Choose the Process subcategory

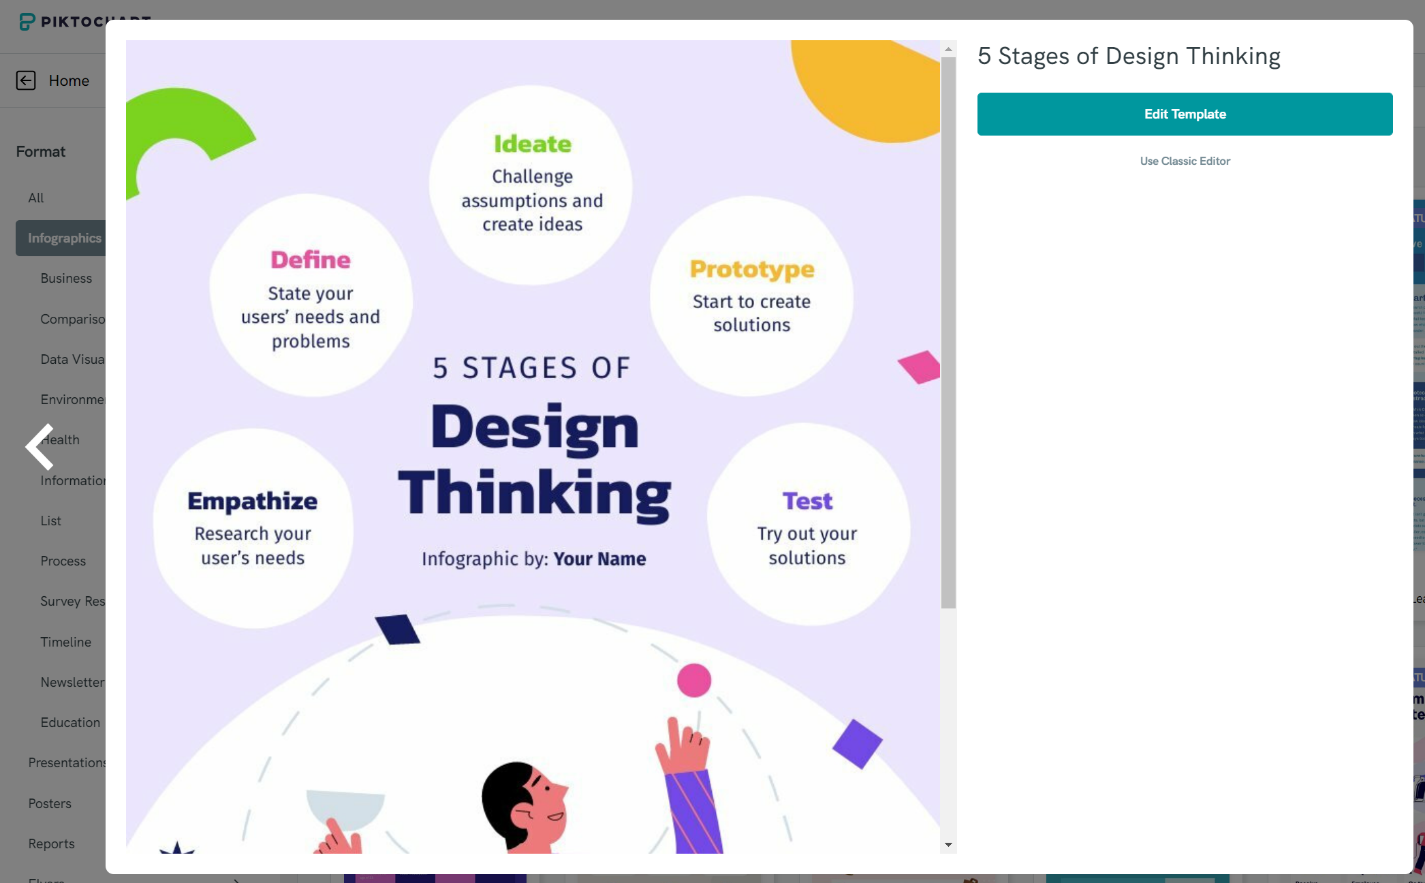coord(63,561)
